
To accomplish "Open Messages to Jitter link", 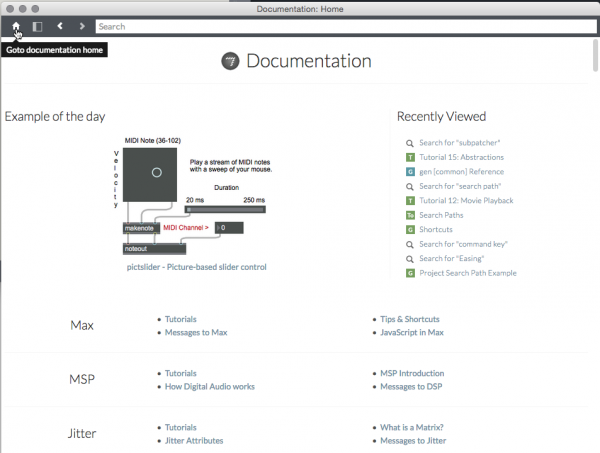I will [413, 441].
